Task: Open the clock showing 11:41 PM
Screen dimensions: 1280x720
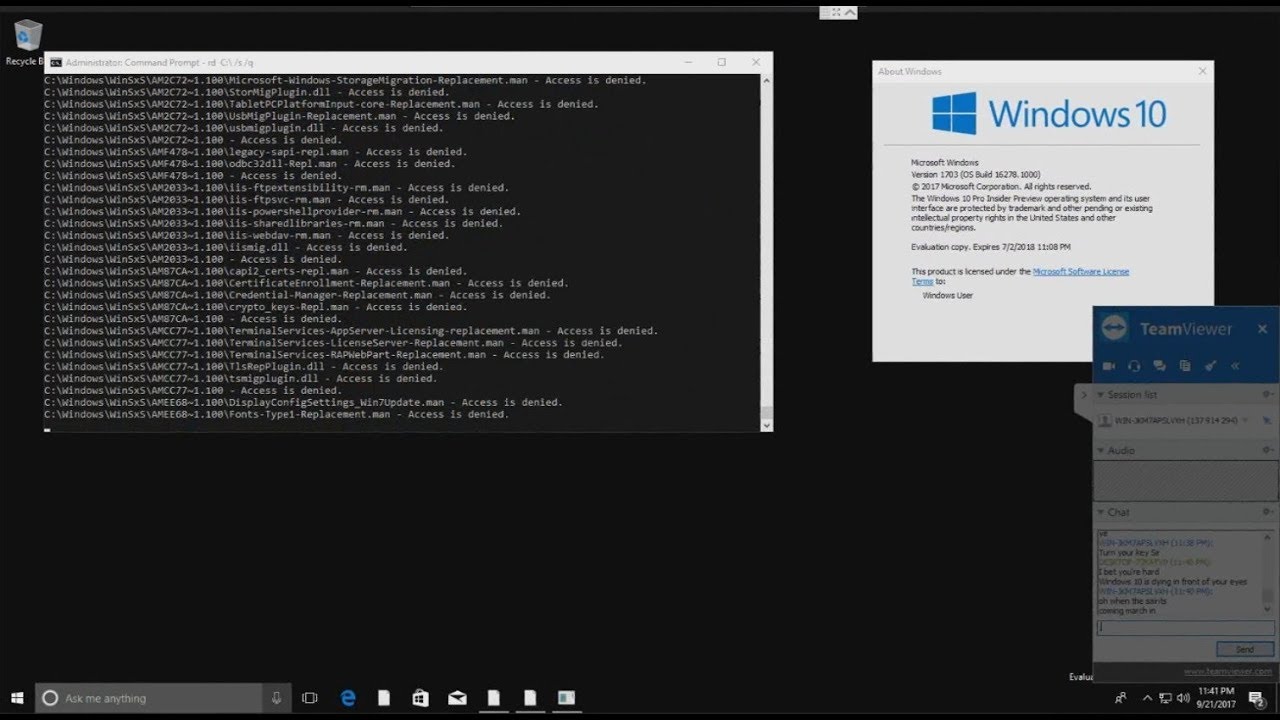Action: pyautogui.click(x=1217, y=698)
